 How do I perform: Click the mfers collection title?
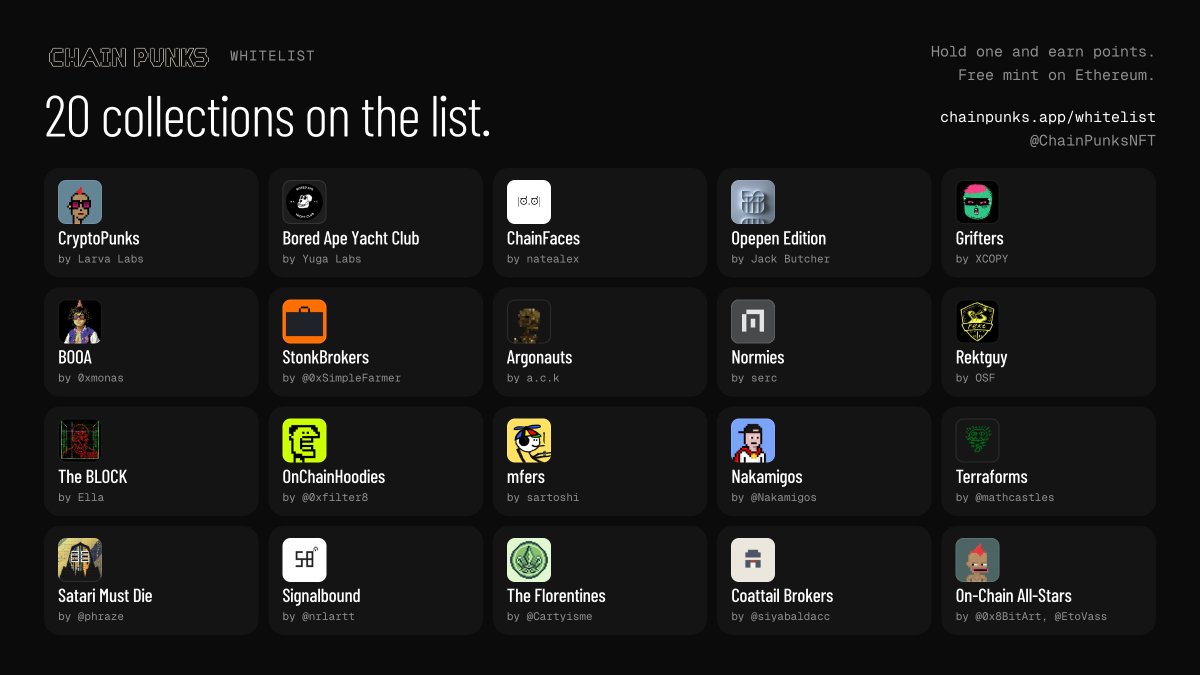coord(526,476)
